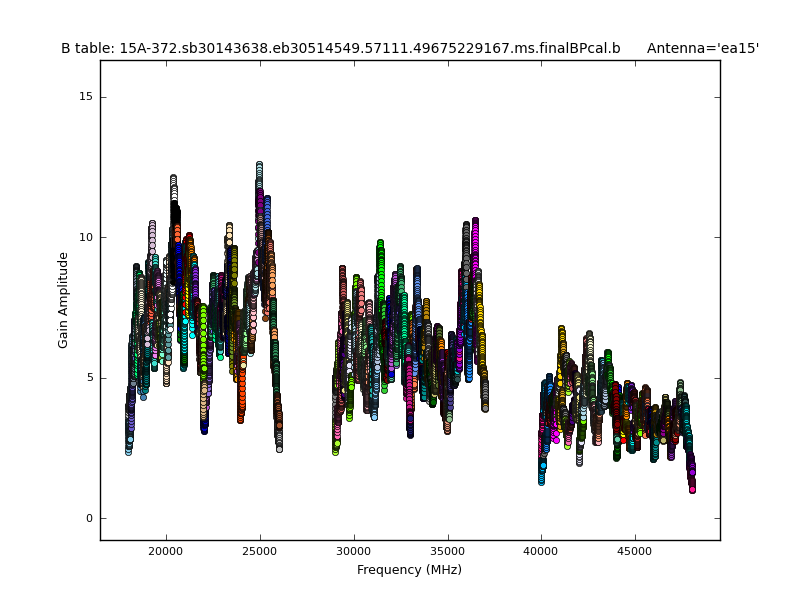Click the 20000 tick label on x-axis

165,551
